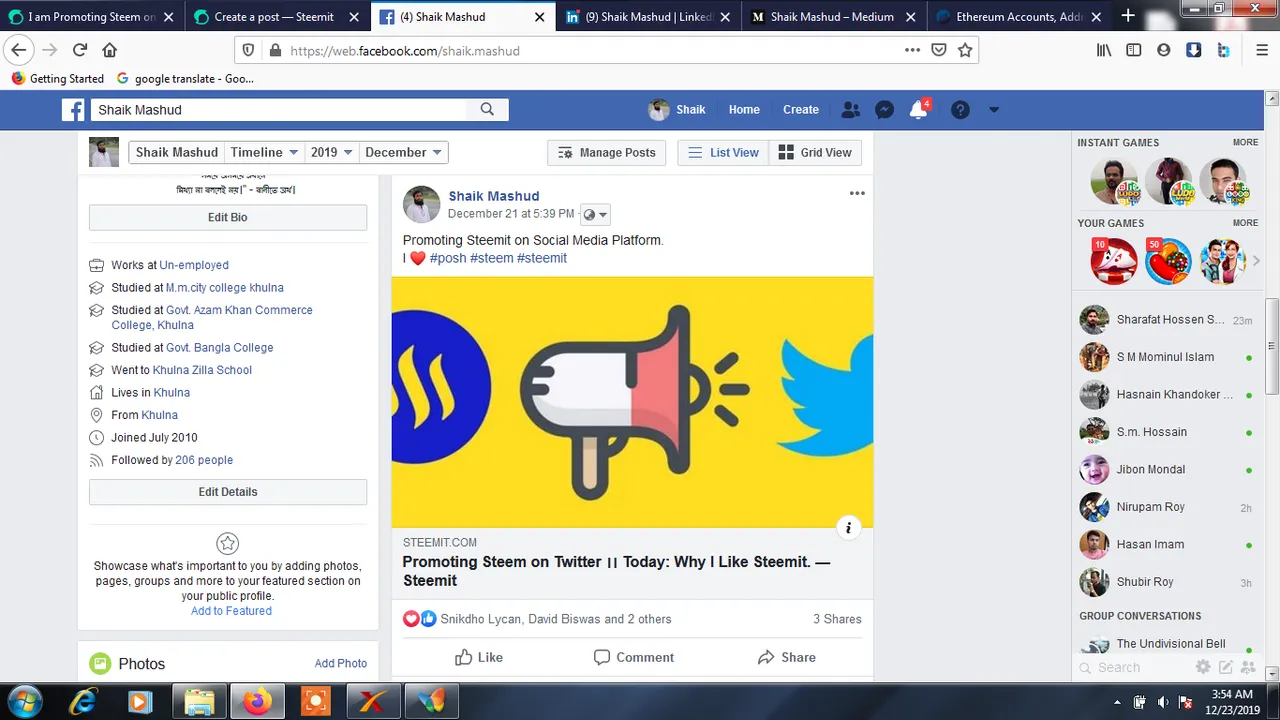Open the Timeline dropdown
Viewport: 1280px width, 720px height.
(264, 153)
